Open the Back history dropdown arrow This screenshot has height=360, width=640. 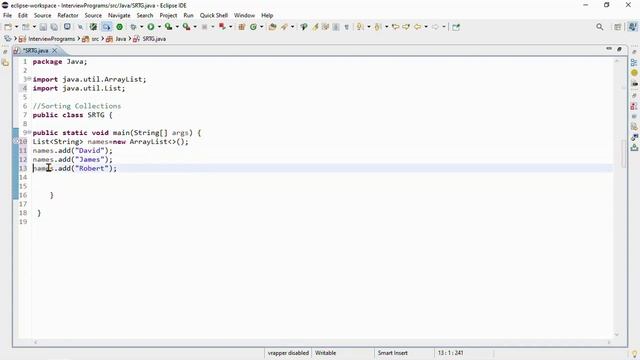pyautogui.click(x=426, y=27)
